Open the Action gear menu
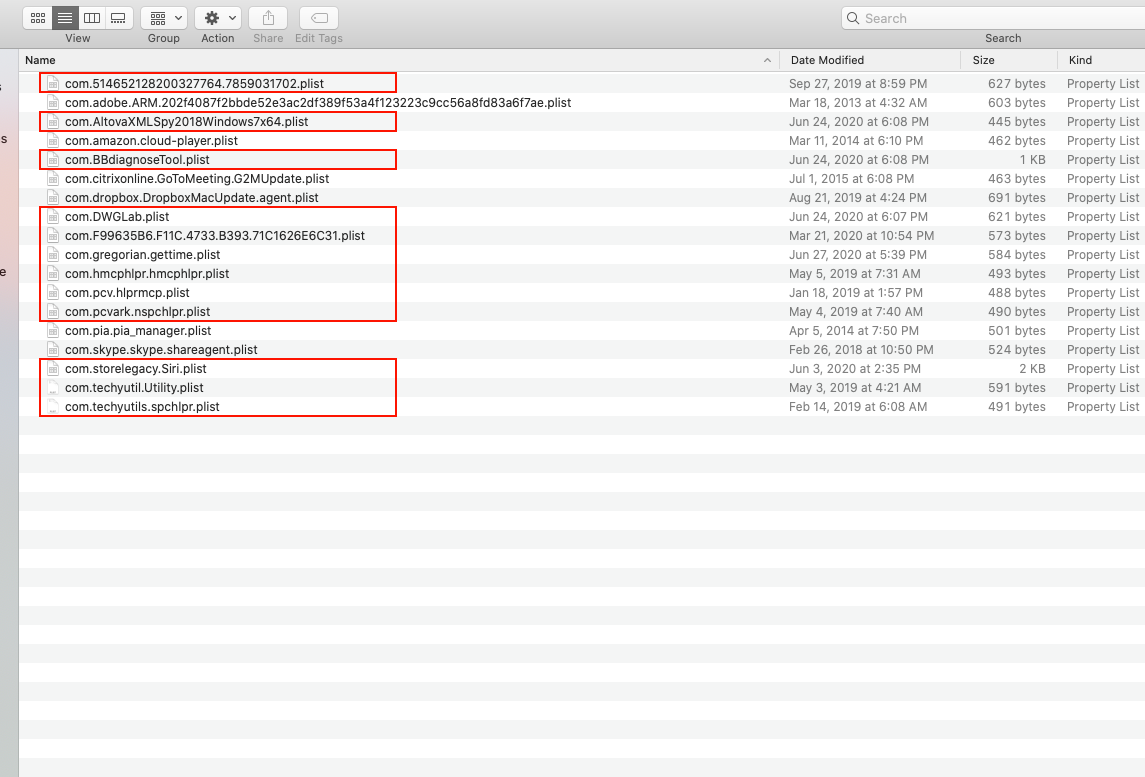The height and width of the screenshot is (777, 1145). pos(218,18)
